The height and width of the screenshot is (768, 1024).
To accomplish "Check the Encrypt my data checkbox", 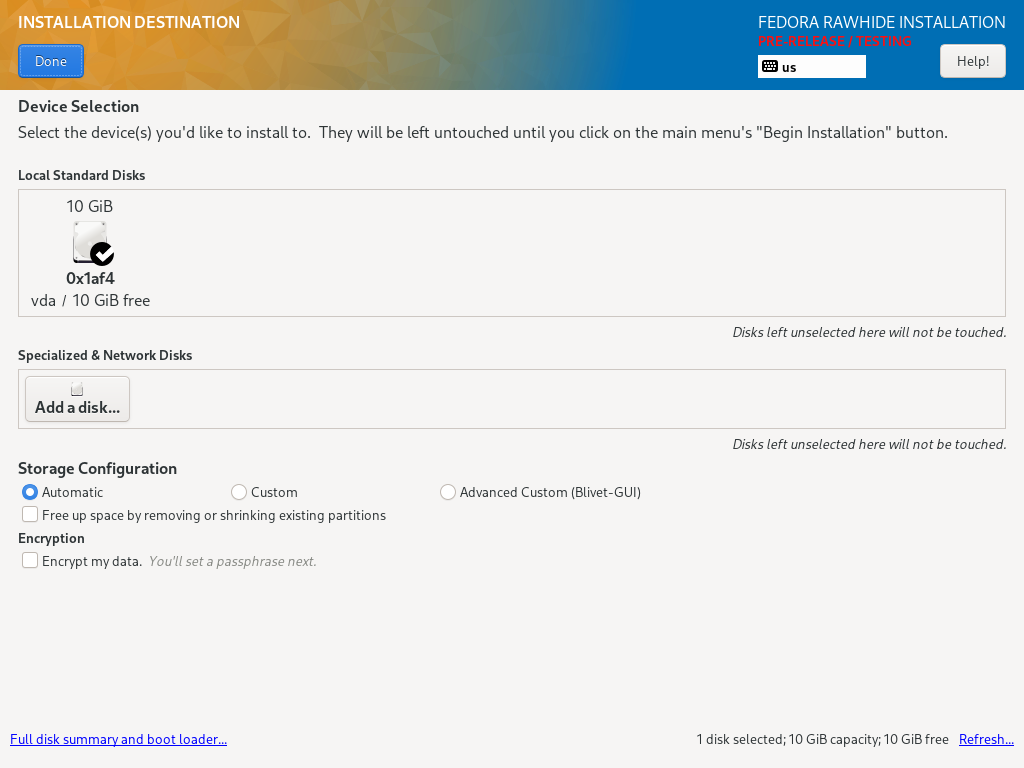I will pyautogui.click(x=30, y=560).
